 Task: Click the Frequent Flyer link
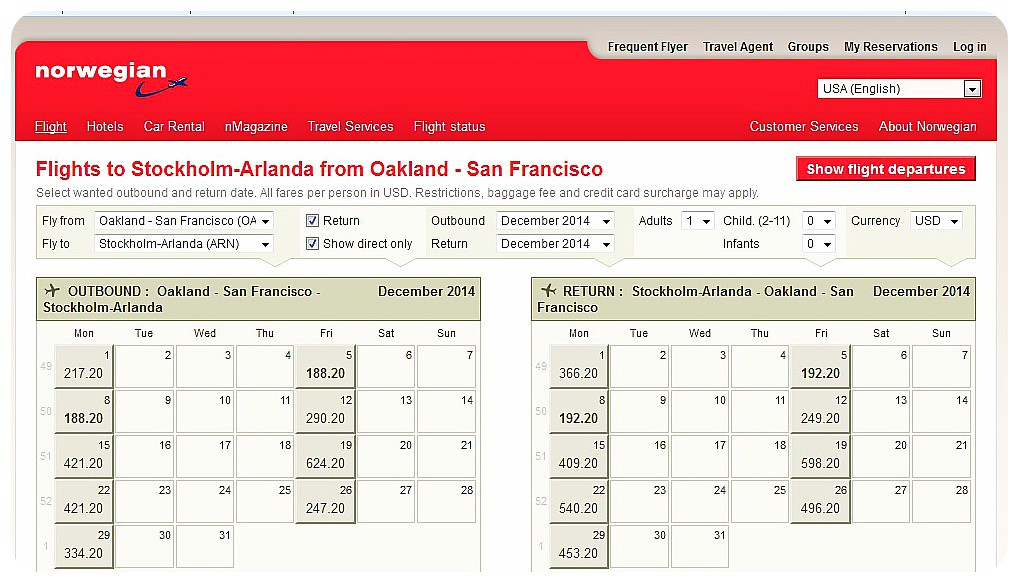click(x=646, y=46)
